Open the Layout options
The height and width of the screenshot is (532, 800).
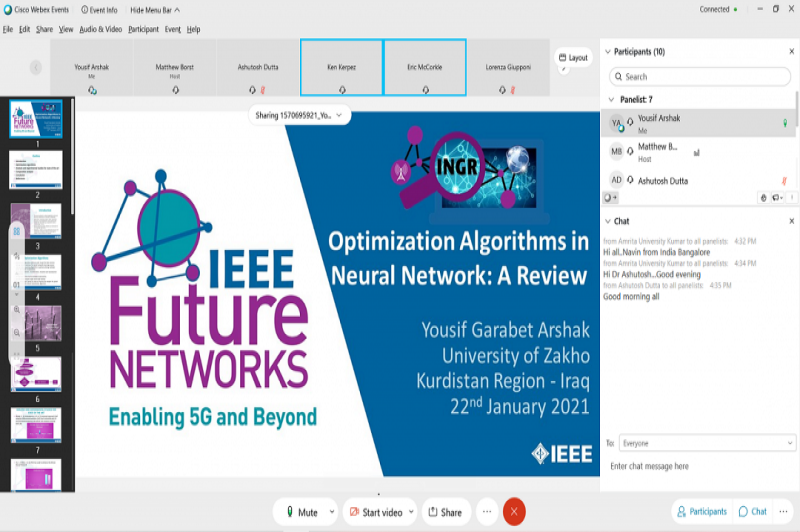[574, 58]
